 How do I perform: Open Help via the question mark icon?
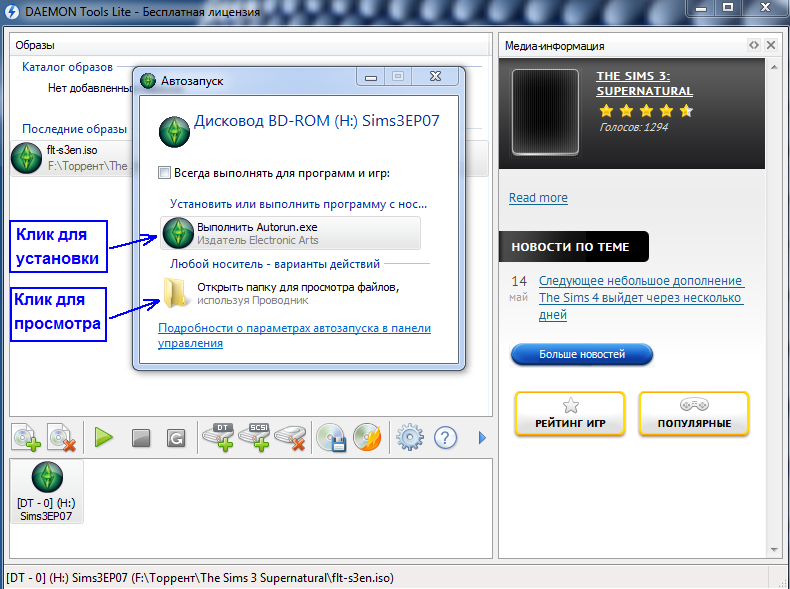point(445,438)
